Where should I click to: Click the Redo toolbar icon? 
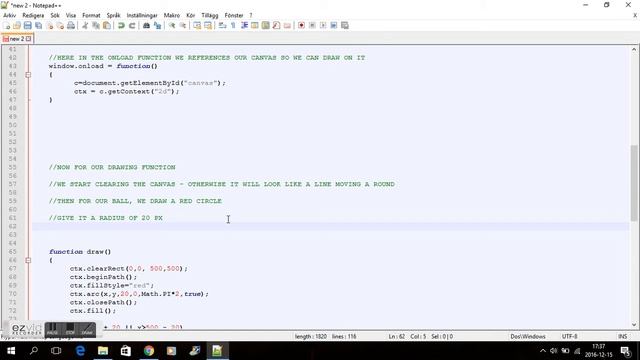132,25
